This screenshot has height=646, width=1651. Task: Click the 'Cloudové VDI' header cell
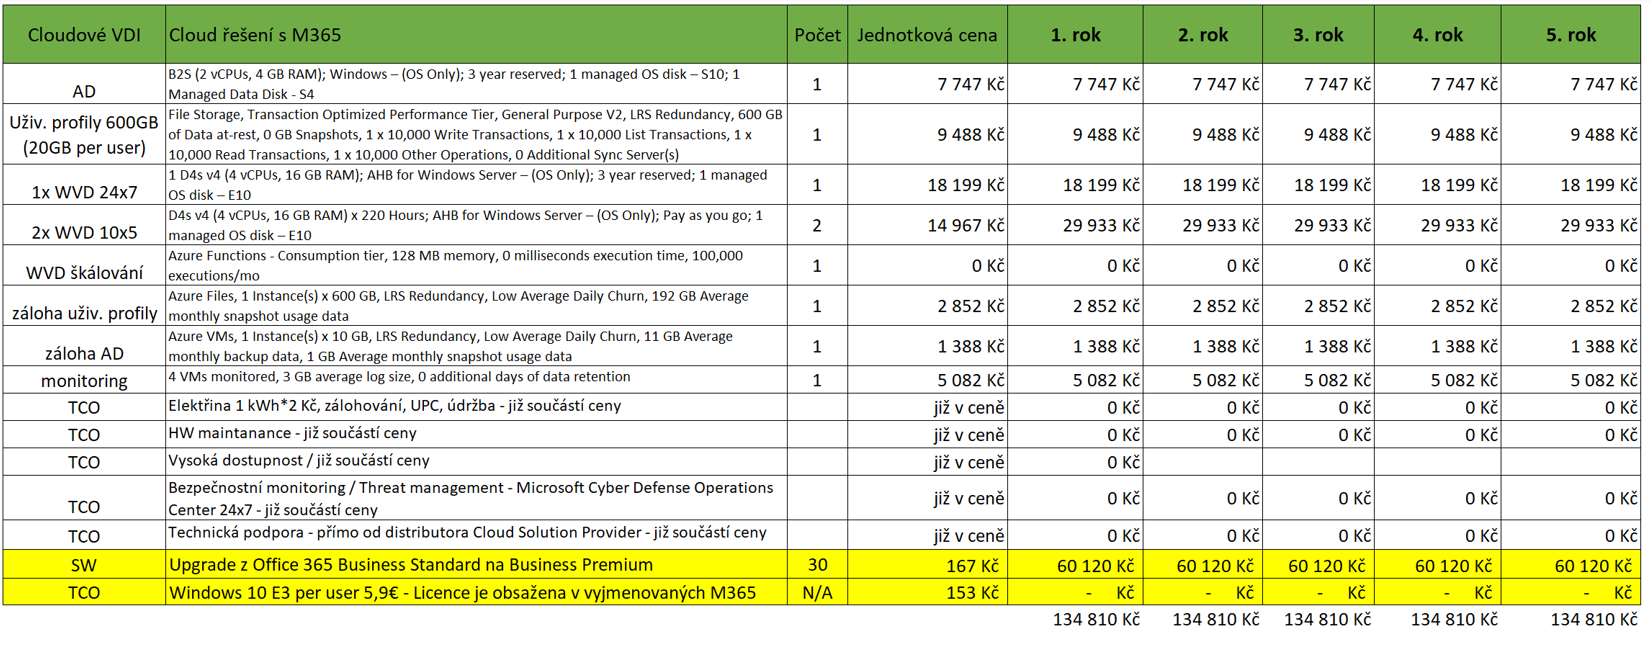(x=84, y=35)
